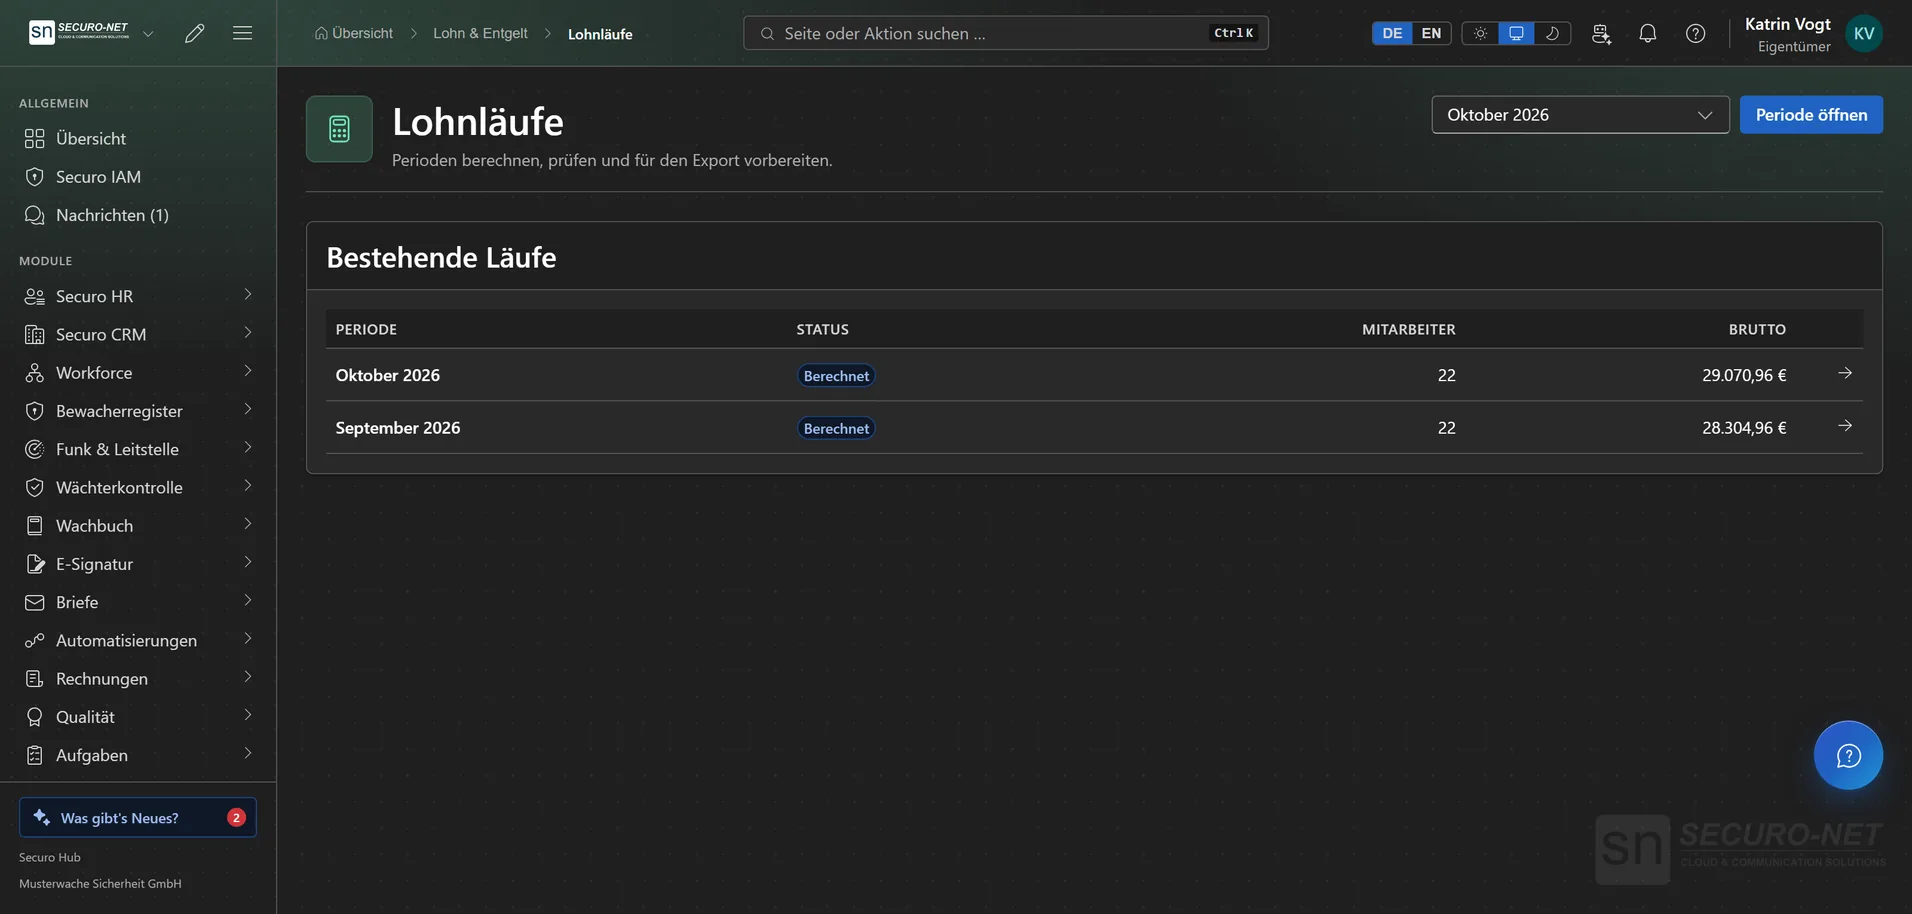Switch language to EN
The image size is (1912, 914).
point(1431,33)
